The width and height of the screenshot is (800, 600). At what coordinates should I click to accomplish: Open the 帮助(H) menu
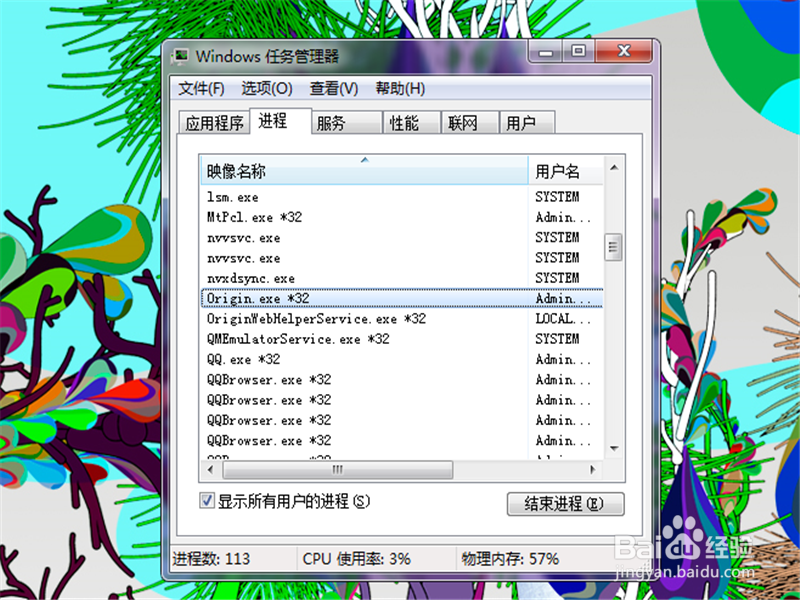(400, 88)
